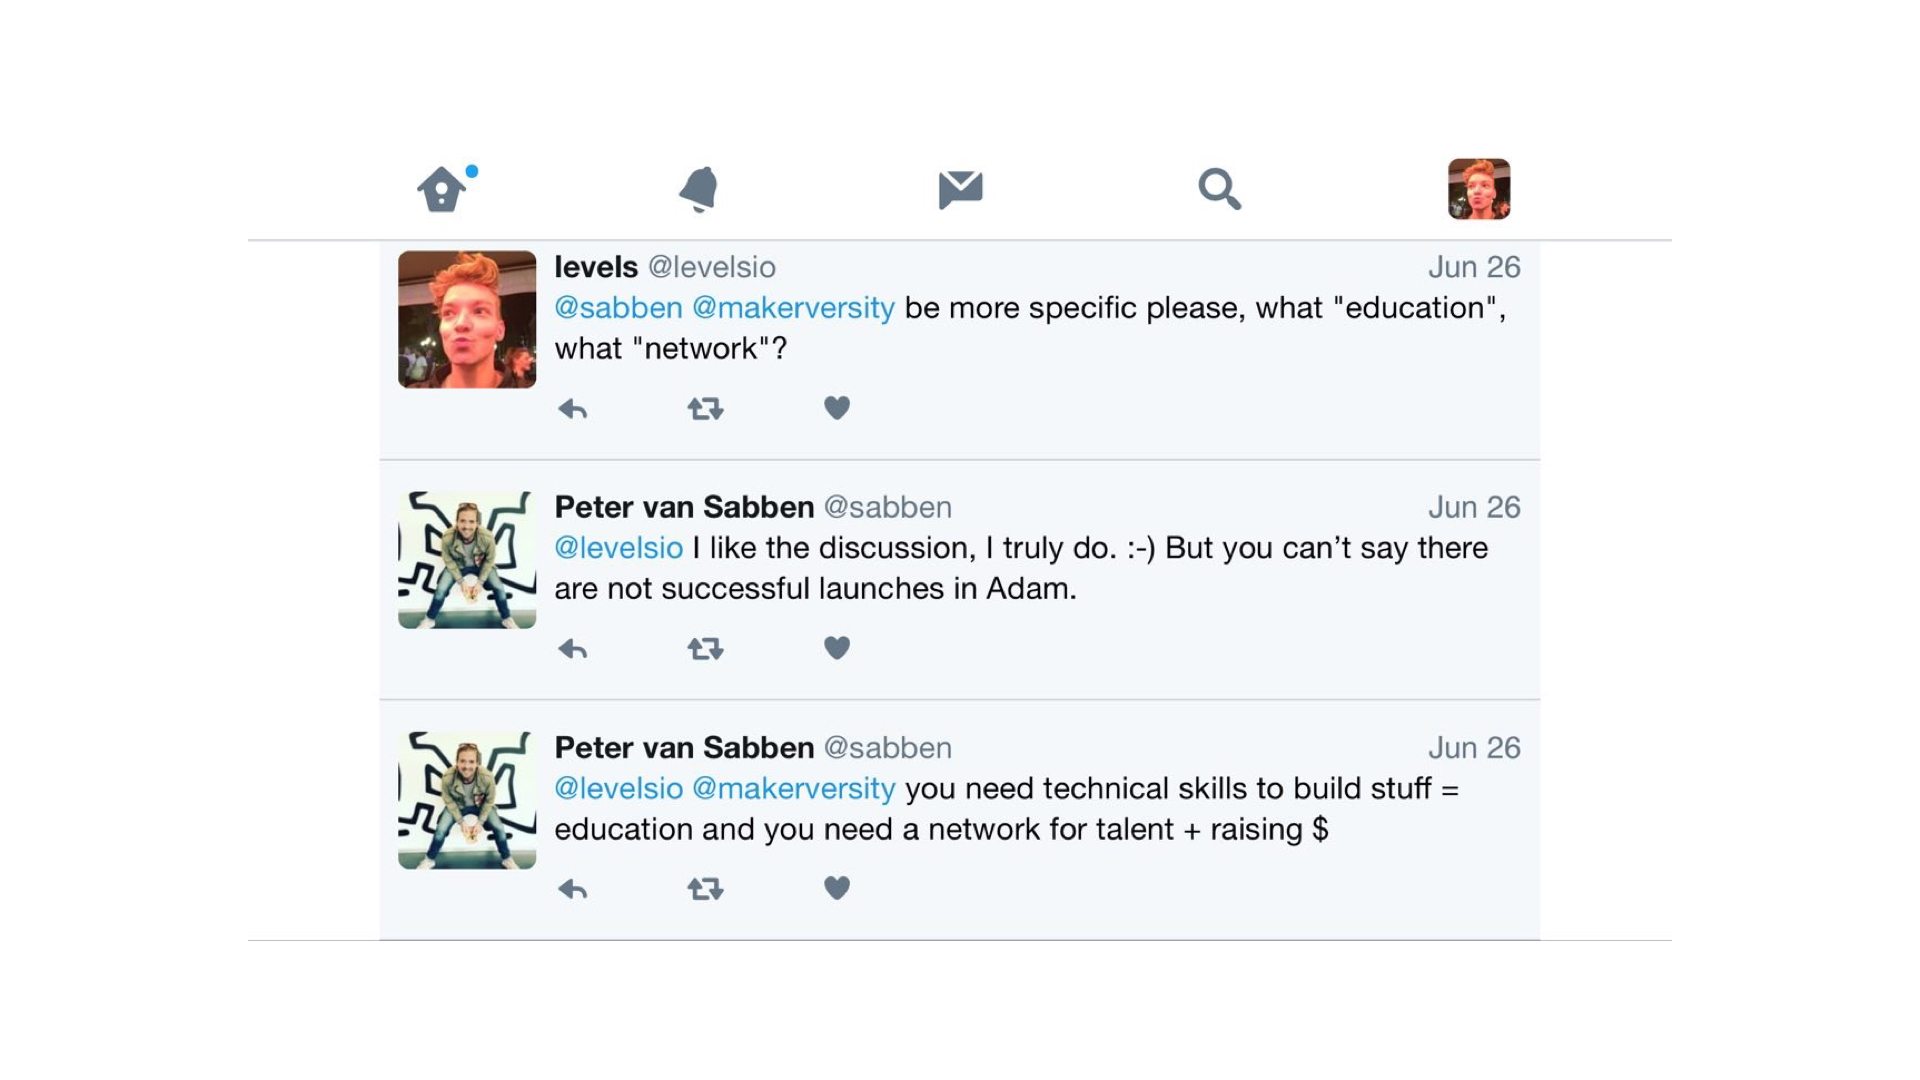Reply to the levels tweet

coord(572,409)
